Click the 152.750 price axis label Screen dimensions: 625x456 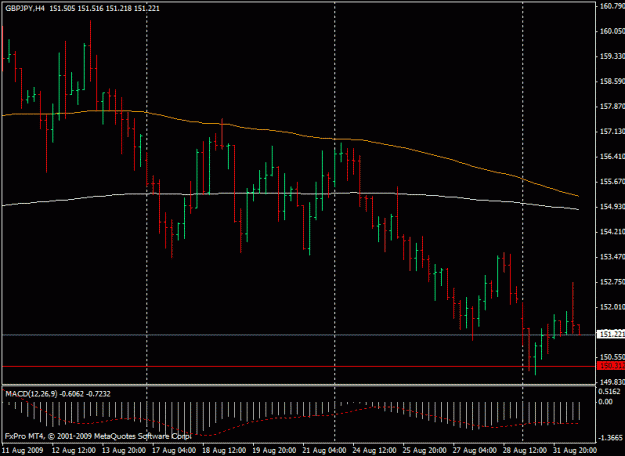(x=612, y=282)
